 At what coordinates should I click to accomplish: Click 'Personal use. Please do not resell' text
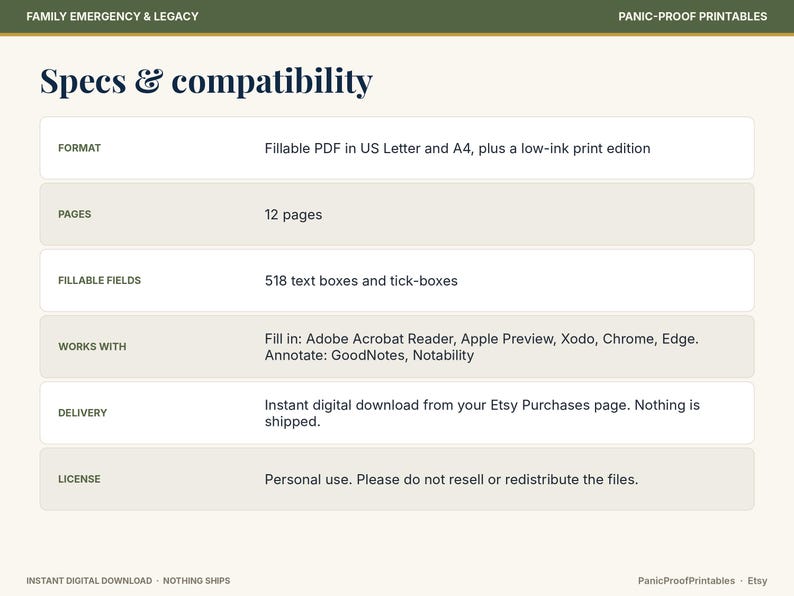coord(374,480)
